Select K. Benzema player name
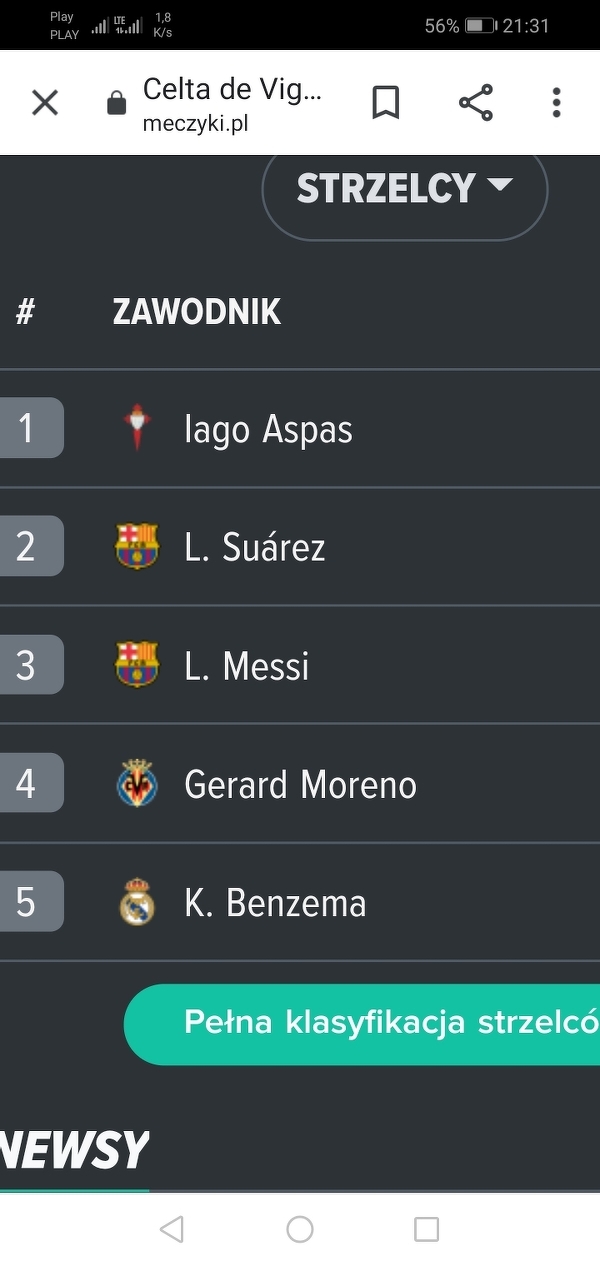600x1266 pixels. 275,904
